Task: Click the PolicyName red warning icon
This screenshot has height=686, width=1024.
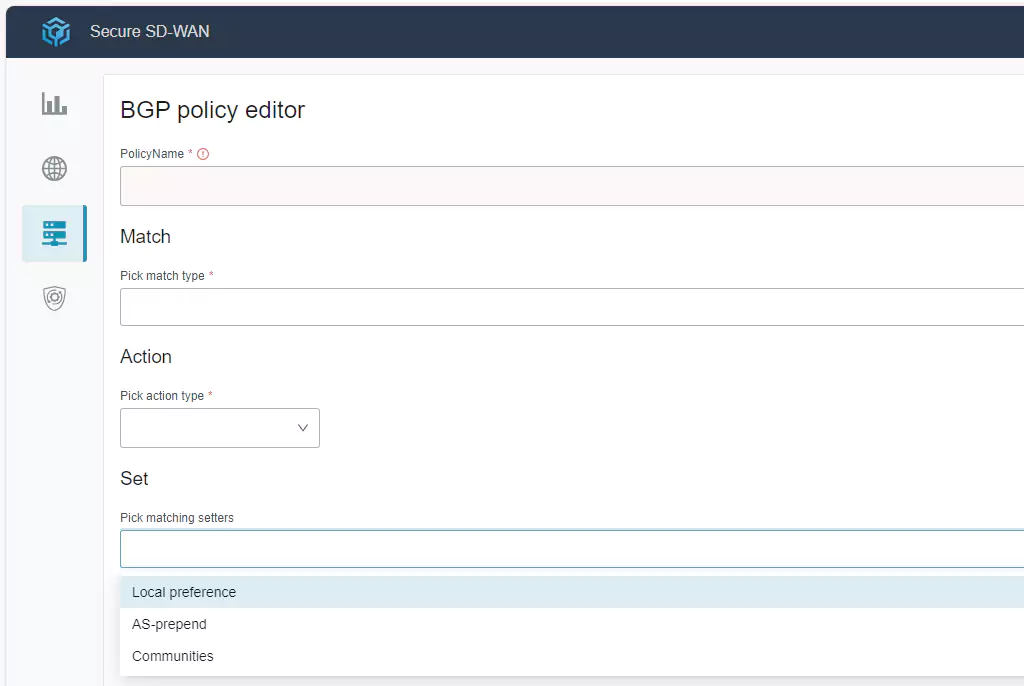Action: point(203,154)
